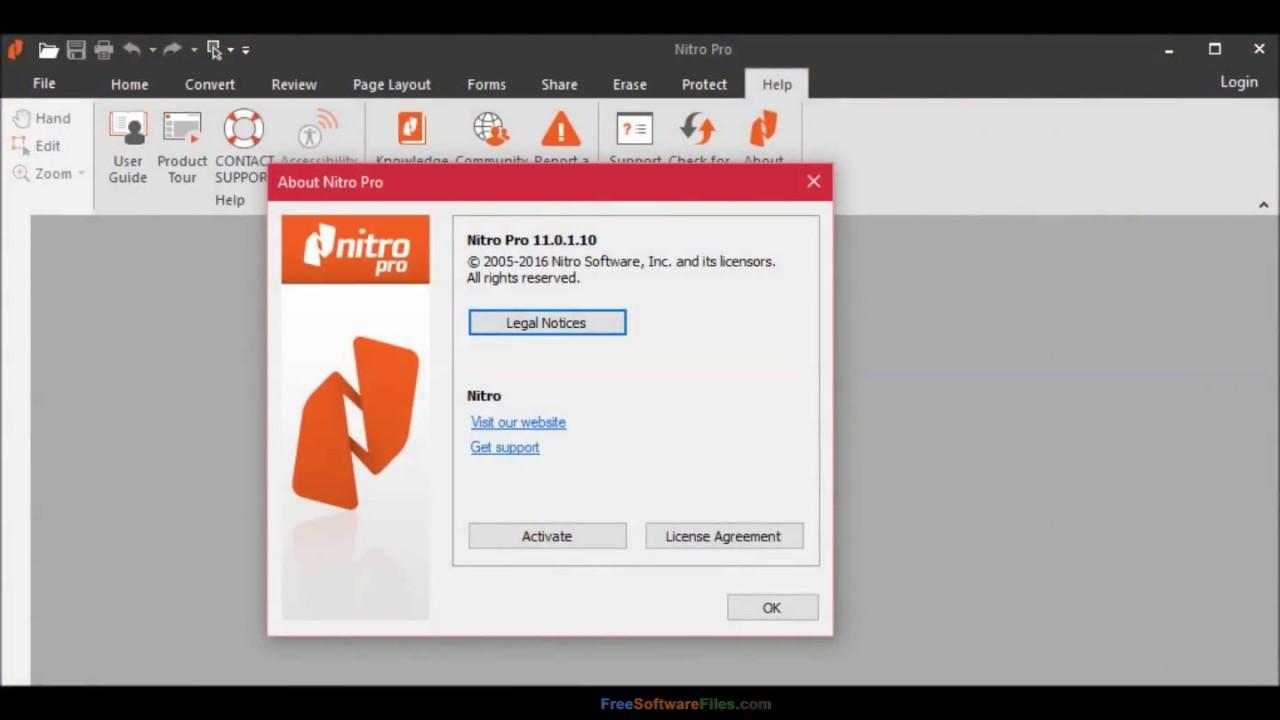Viewport: 1280px width, 720px height.
Task: Maximize the Nitro Pro window
Action: tap(1215, 49)
